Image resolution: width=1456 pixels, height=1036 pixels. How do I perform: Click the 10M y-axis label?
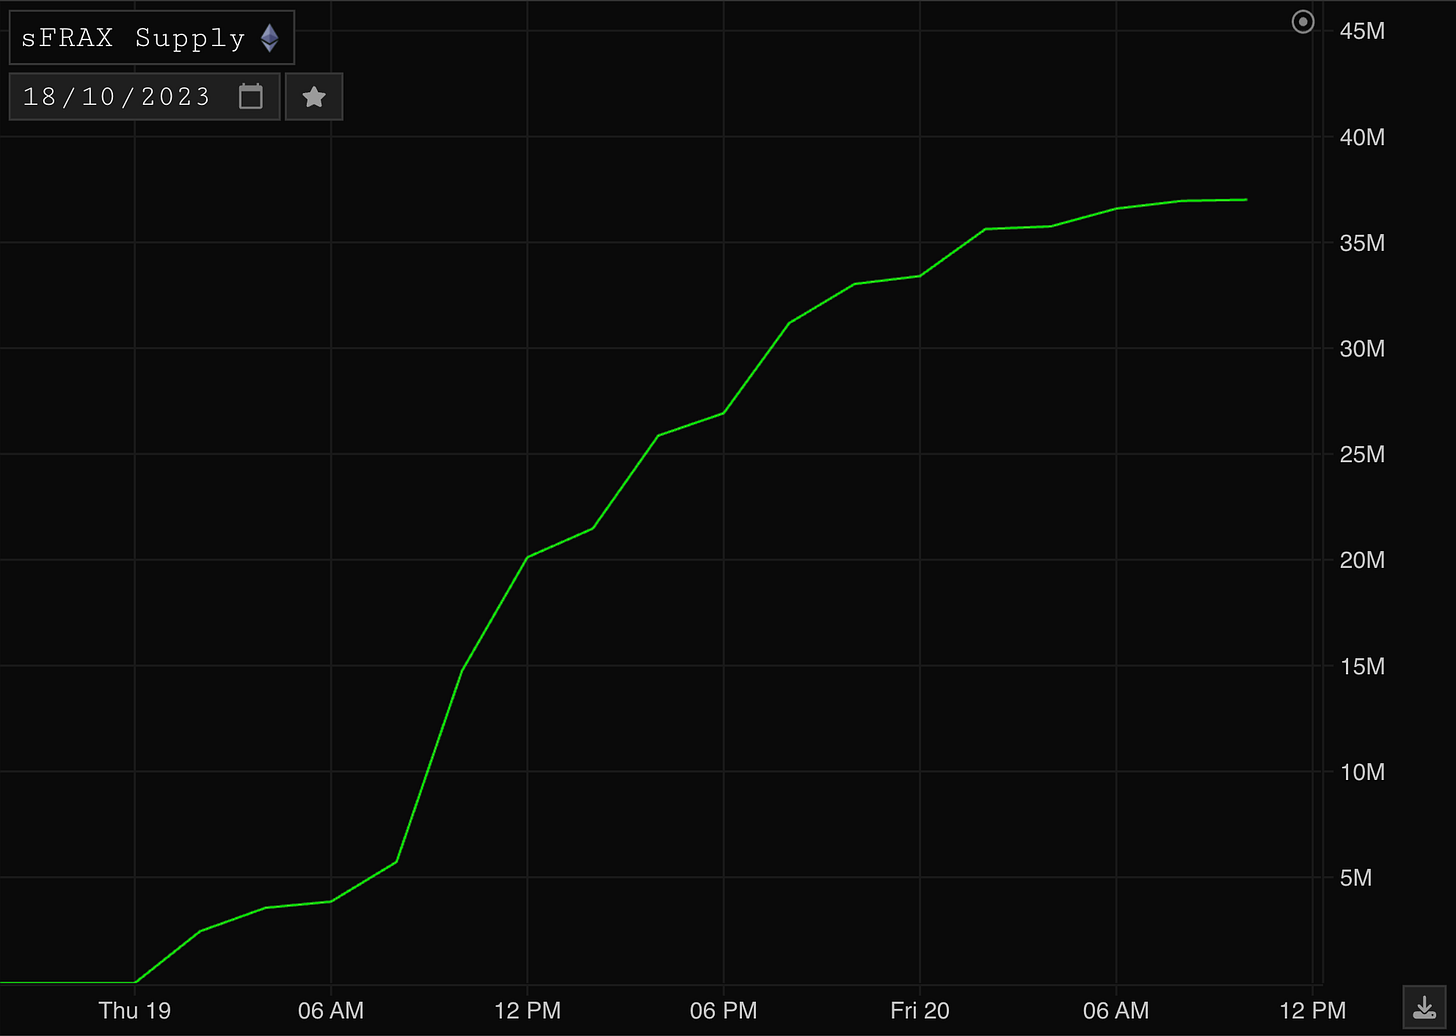pyautogui.click(x=1362, y=772)
